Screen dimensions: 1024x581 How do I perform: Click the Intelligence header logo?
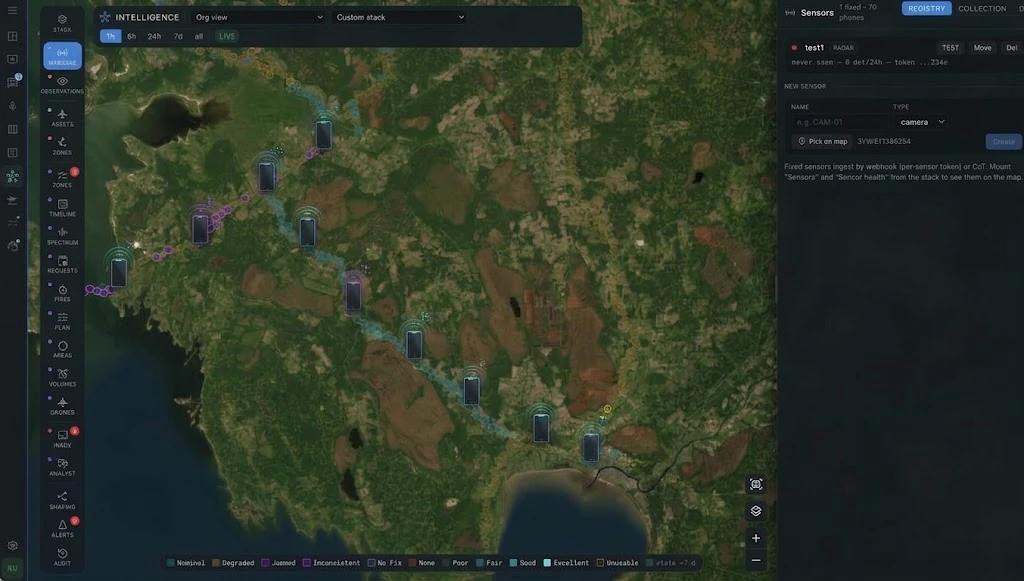105,18
